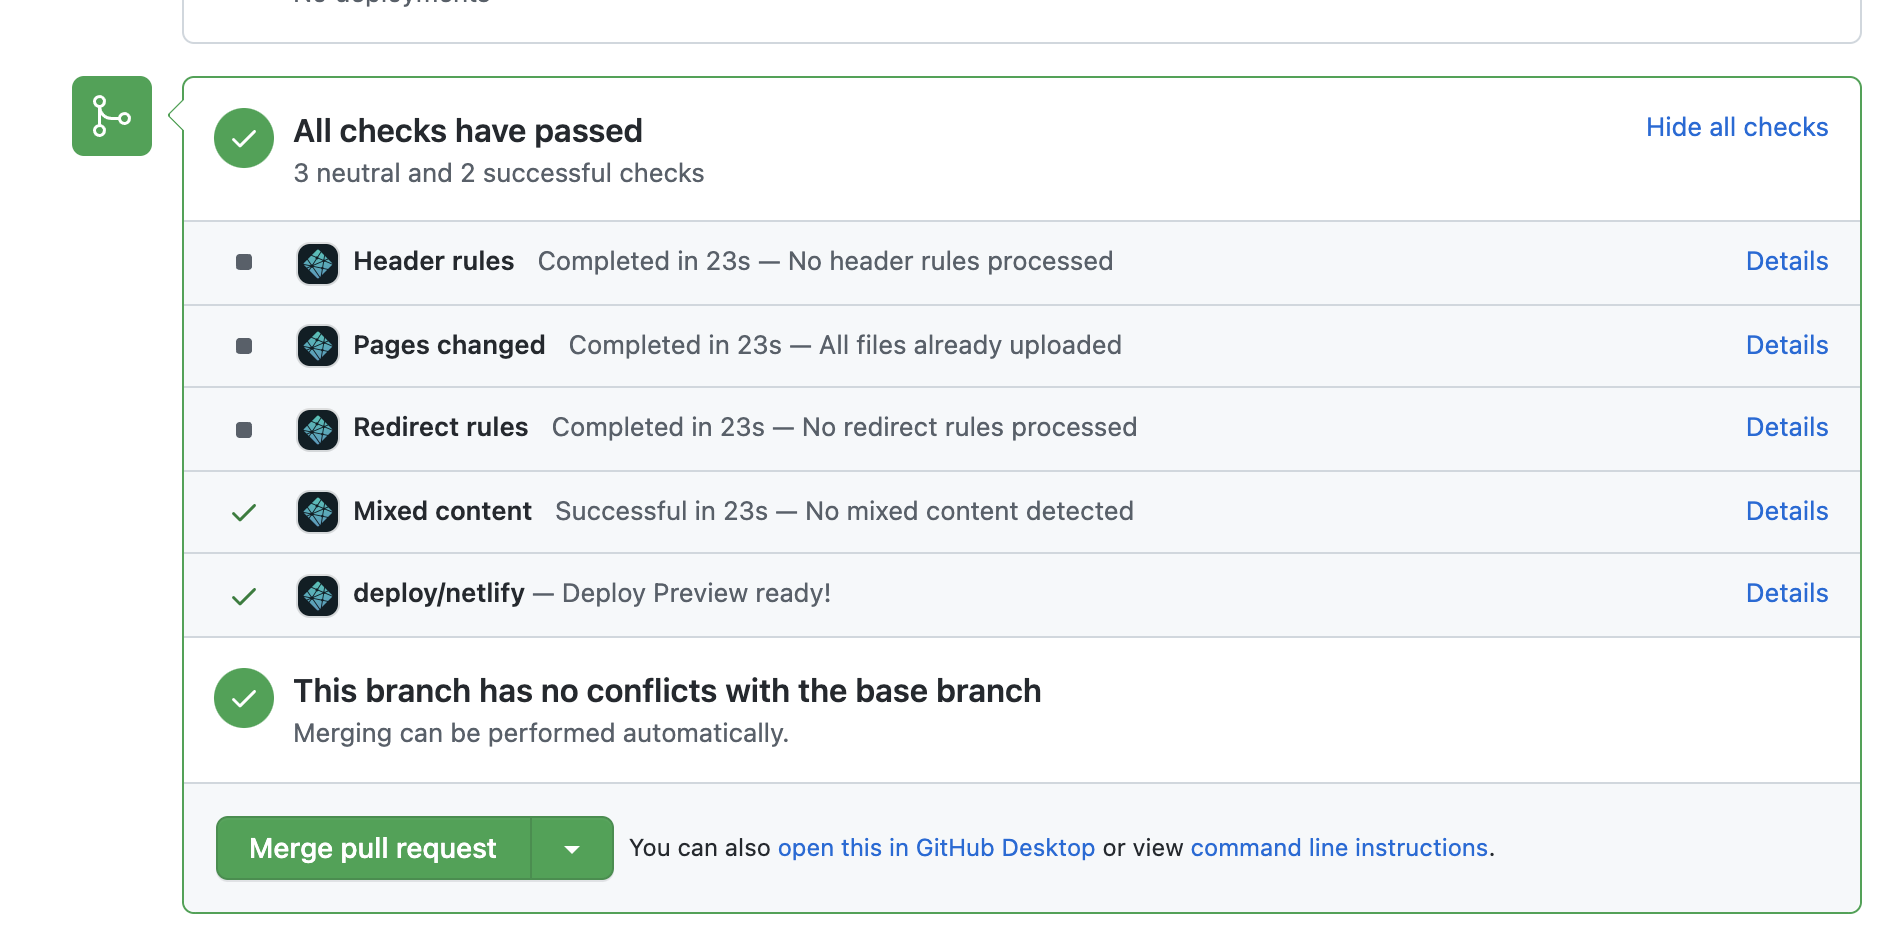
Task: Click the success checkmark for Mixed content
Action: pyautogui.click(x=244, y=513)
